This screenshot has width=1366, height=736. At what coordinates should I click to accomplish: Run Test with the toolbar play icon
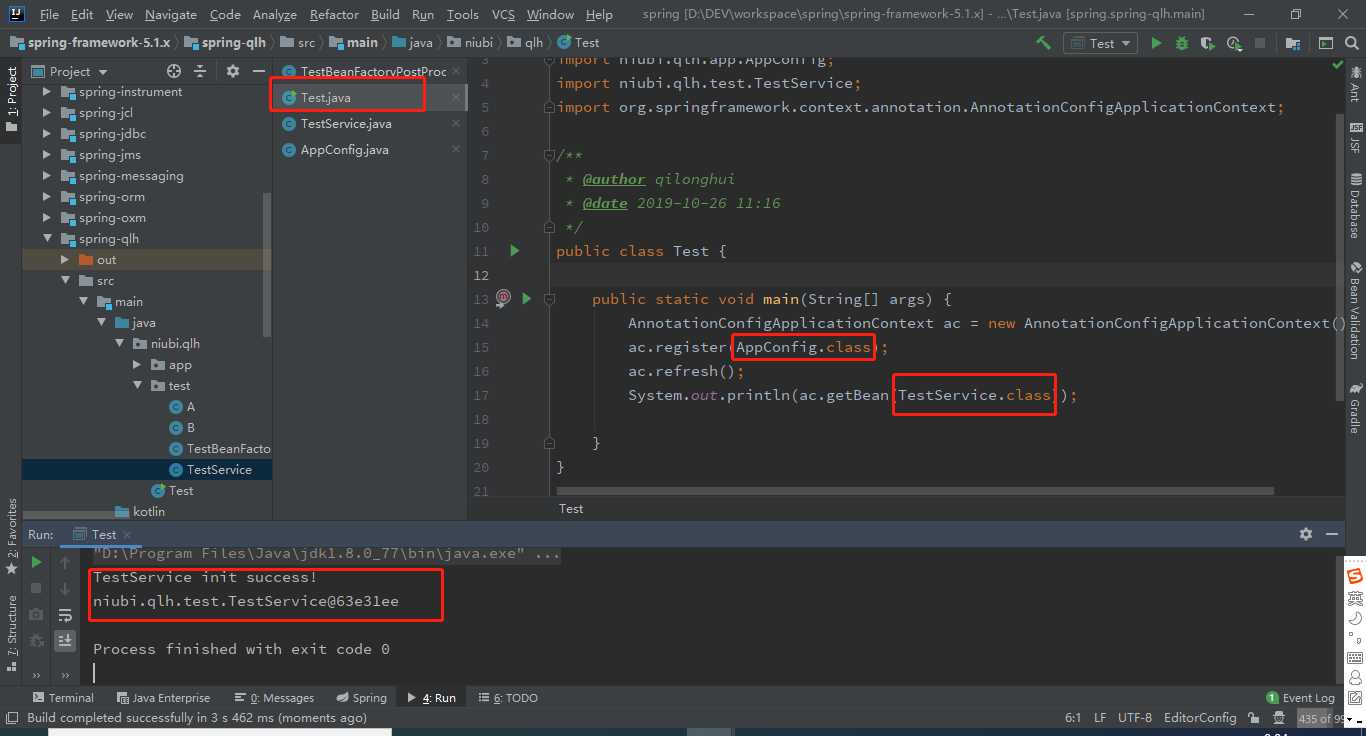coord(1156,43)
